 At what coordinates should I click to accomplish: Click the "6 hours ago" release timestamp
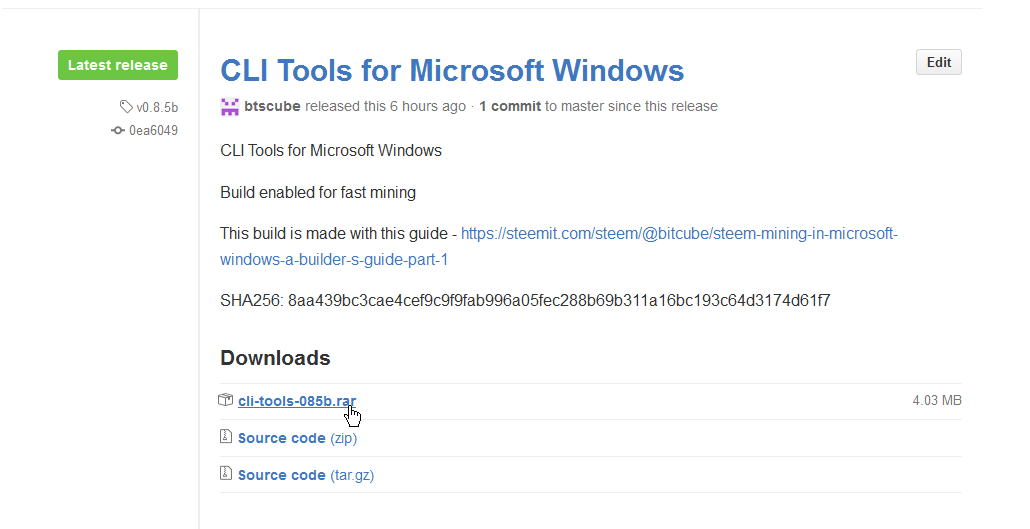(427, 106)
